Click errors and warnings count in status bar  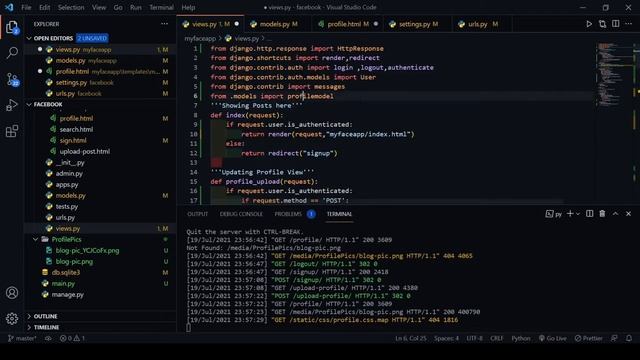coord(72,338)
